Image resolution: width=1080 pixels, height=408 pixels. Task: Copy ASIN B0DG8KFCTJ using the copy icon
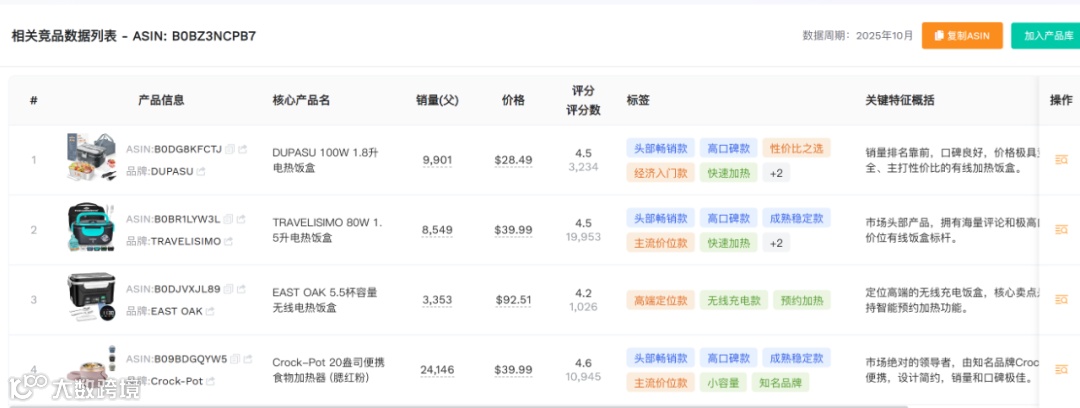(x=229, y=149)
